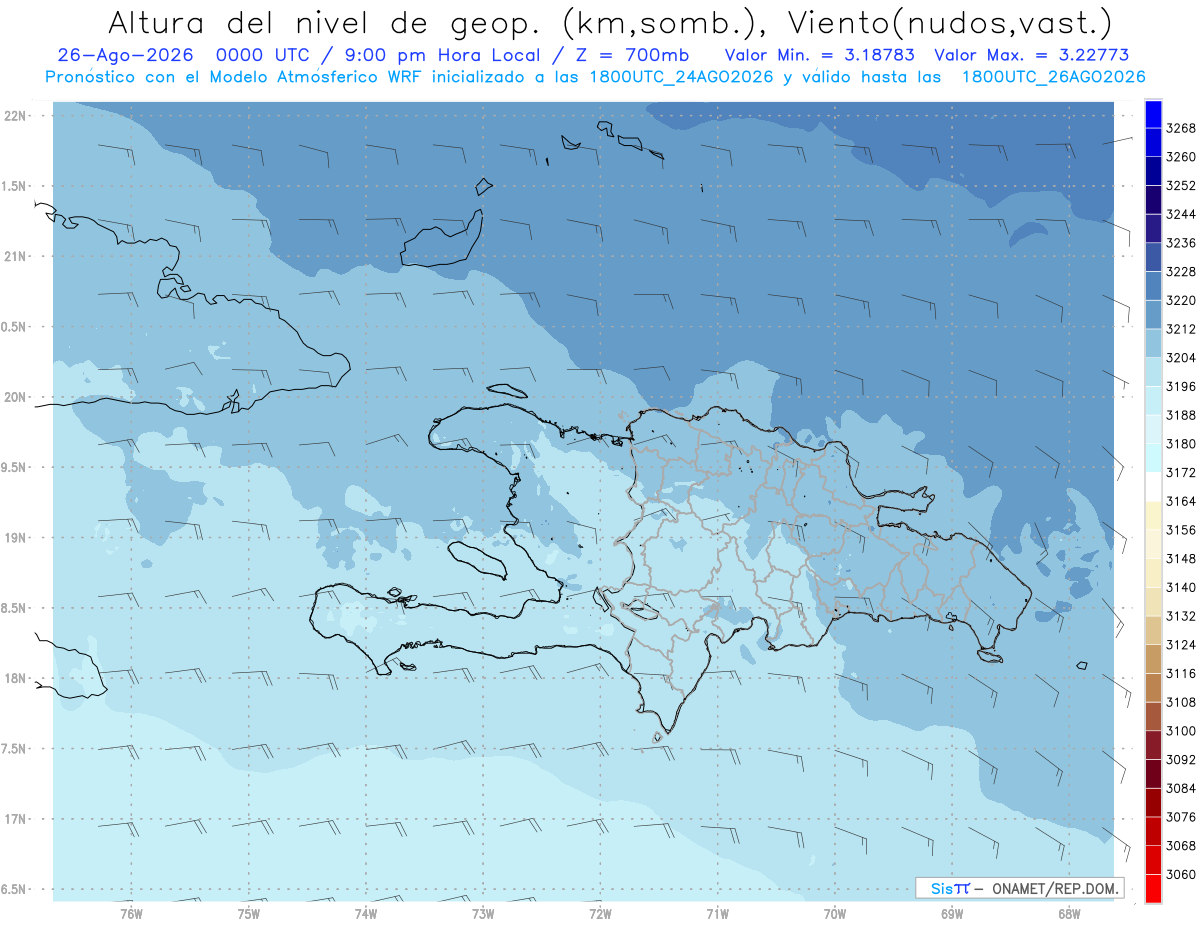Screen dimensions: 1200x927
Task: Pick the dark maroon swatch between 3084 and 3092
Action: 1153,774
